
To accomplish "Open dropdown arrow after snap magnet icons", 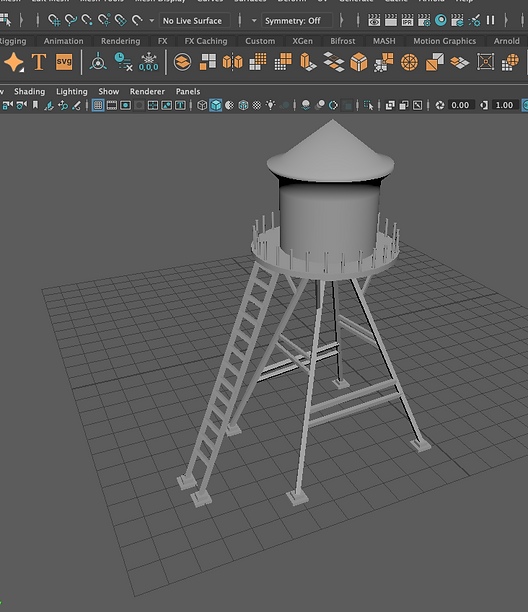I will (x=152, y=21).
